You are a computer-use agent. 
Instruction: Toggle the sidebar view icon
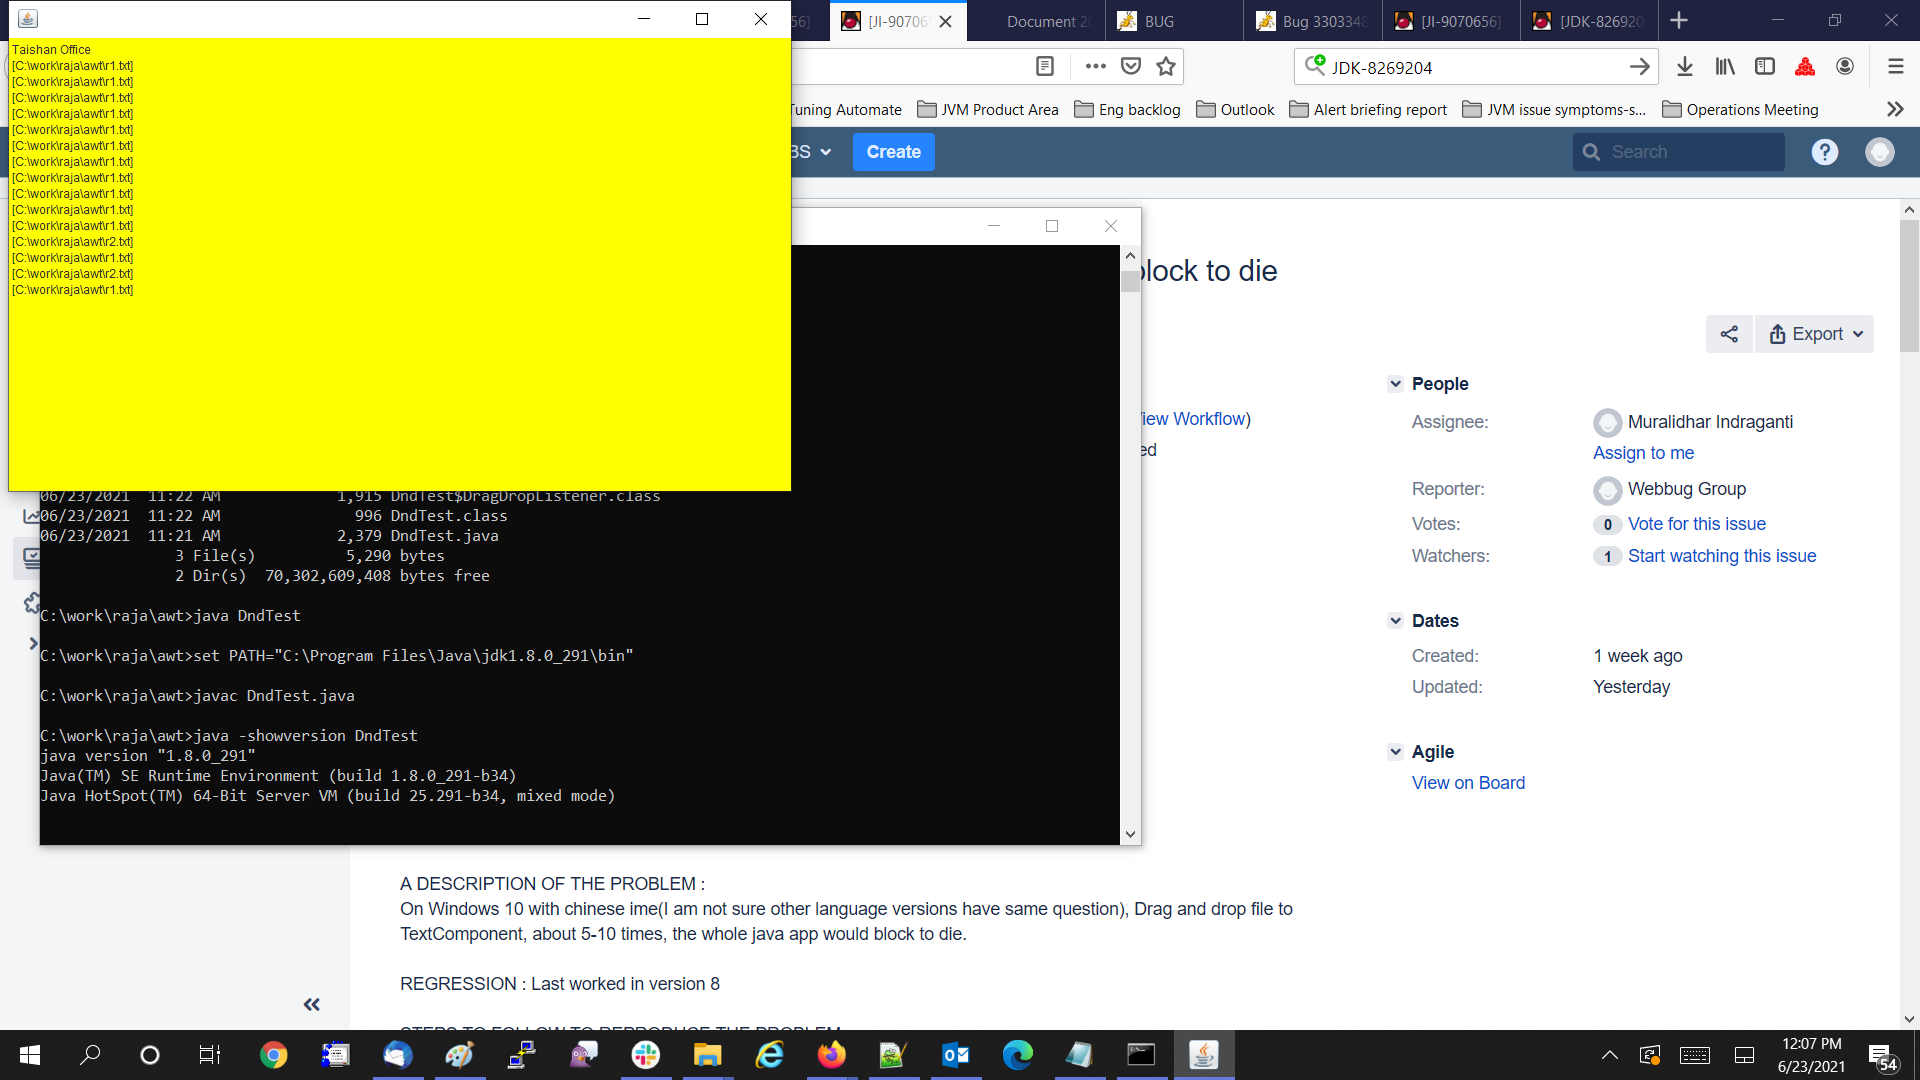click(x=1765, y=67)
